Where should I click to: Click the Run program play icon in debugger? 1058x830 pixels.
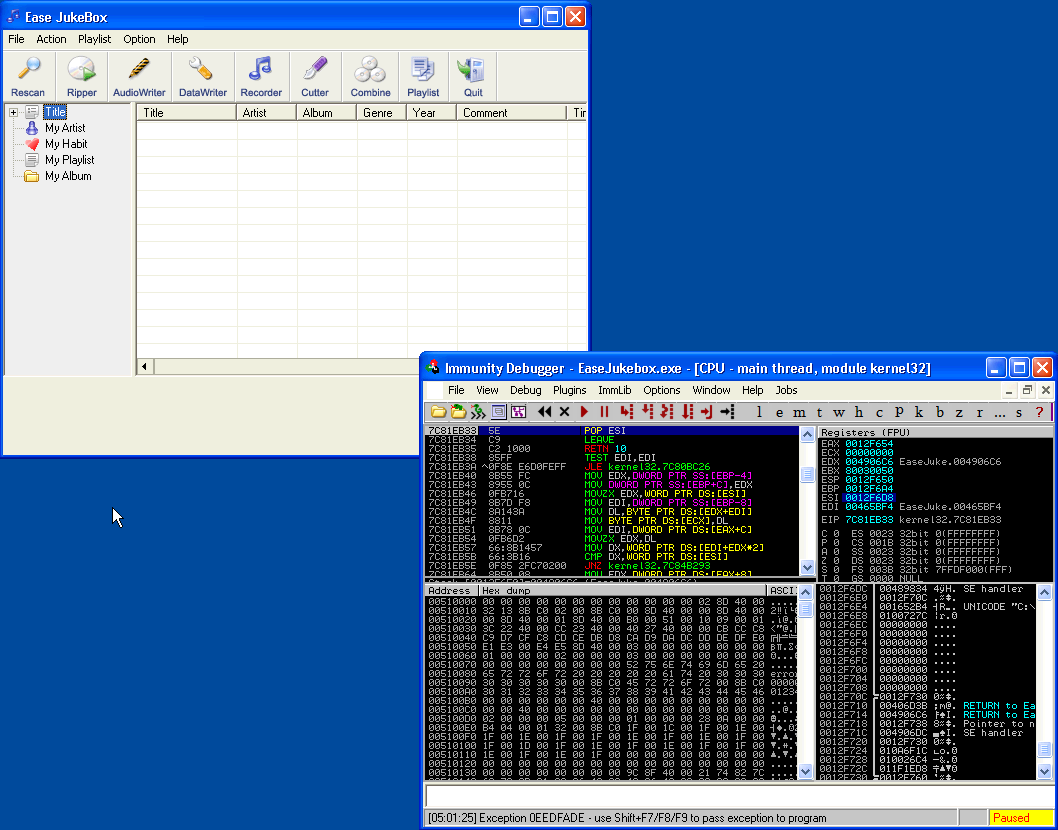click(584, 412)
